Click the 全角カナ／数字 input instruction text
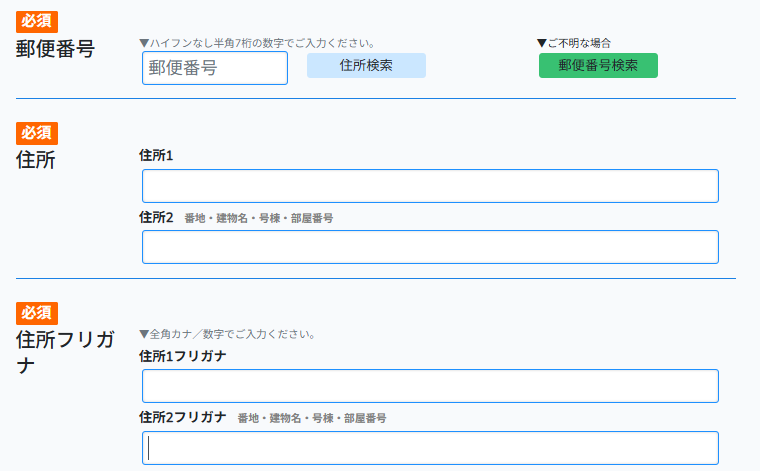760x471 pixels. pyautogui.click(x=227, y=334)
